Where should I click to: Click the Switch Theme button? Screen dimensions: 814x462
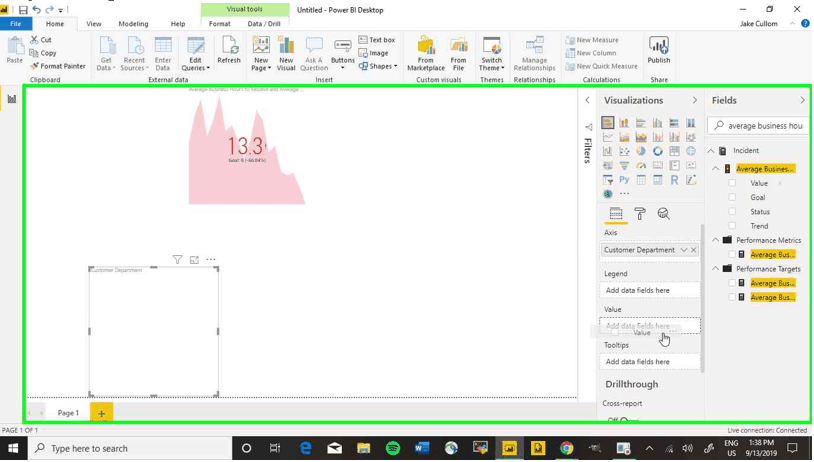(x=492, y=54)
